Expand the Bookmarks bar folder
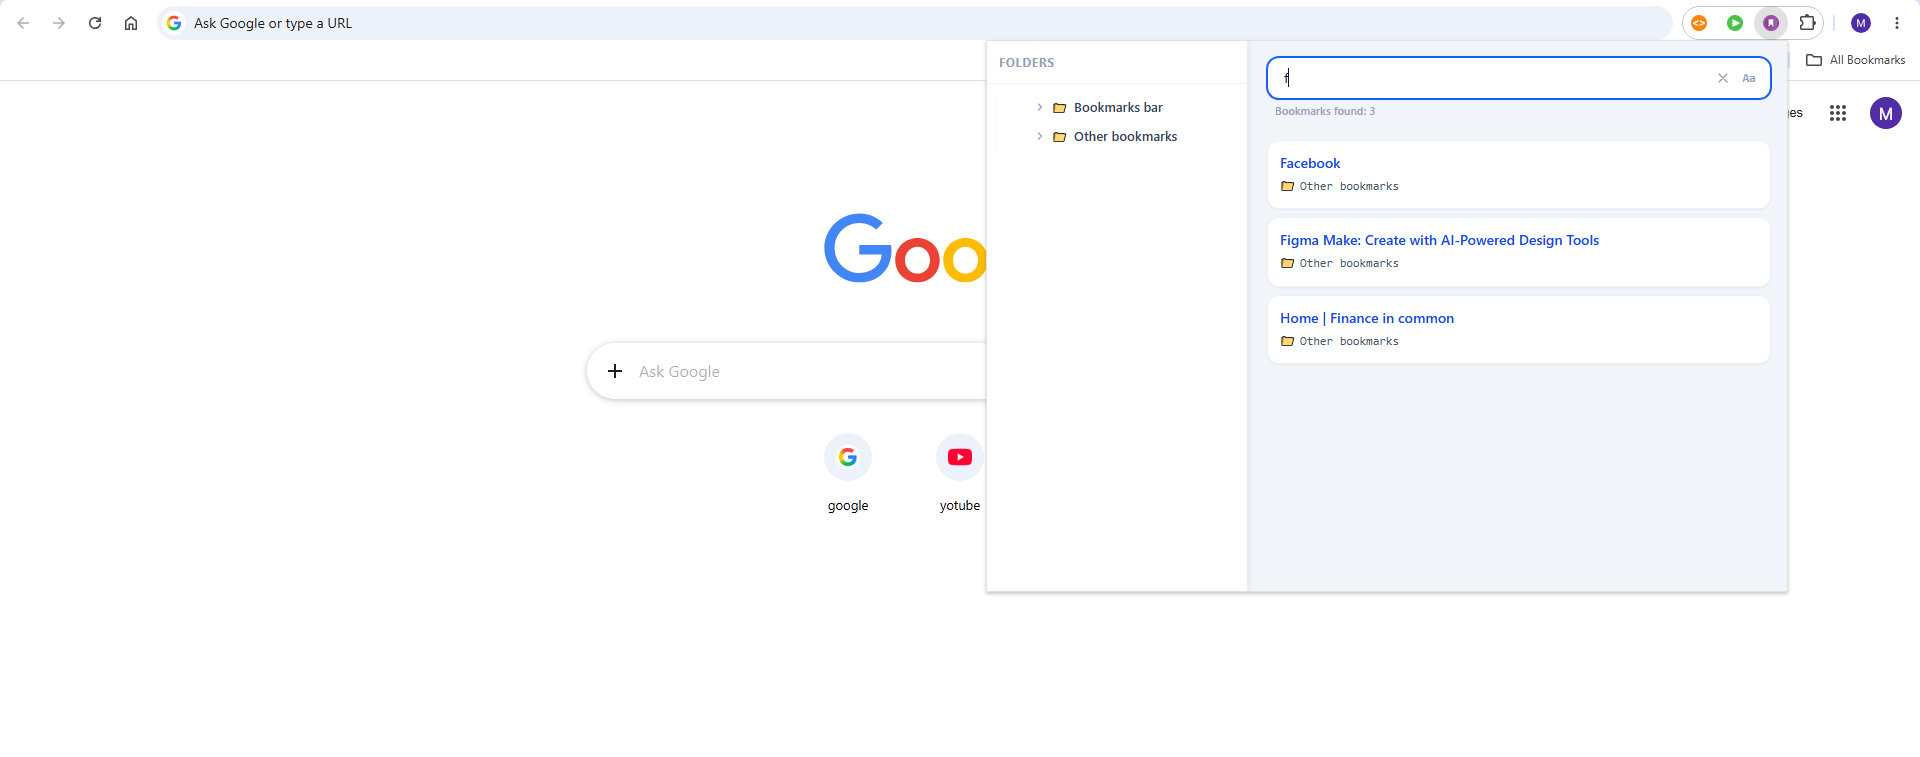The height and width of the screenshot is (757, 1920). point(1040,107)
